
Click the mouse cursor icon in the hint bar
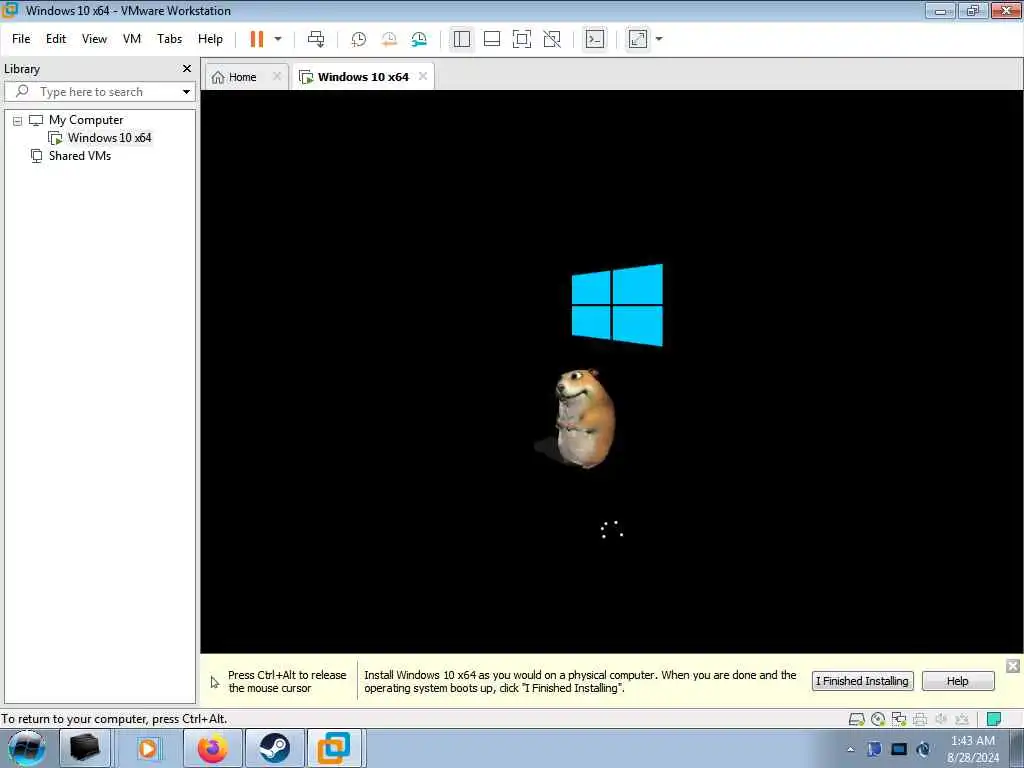tap(215, 682)
